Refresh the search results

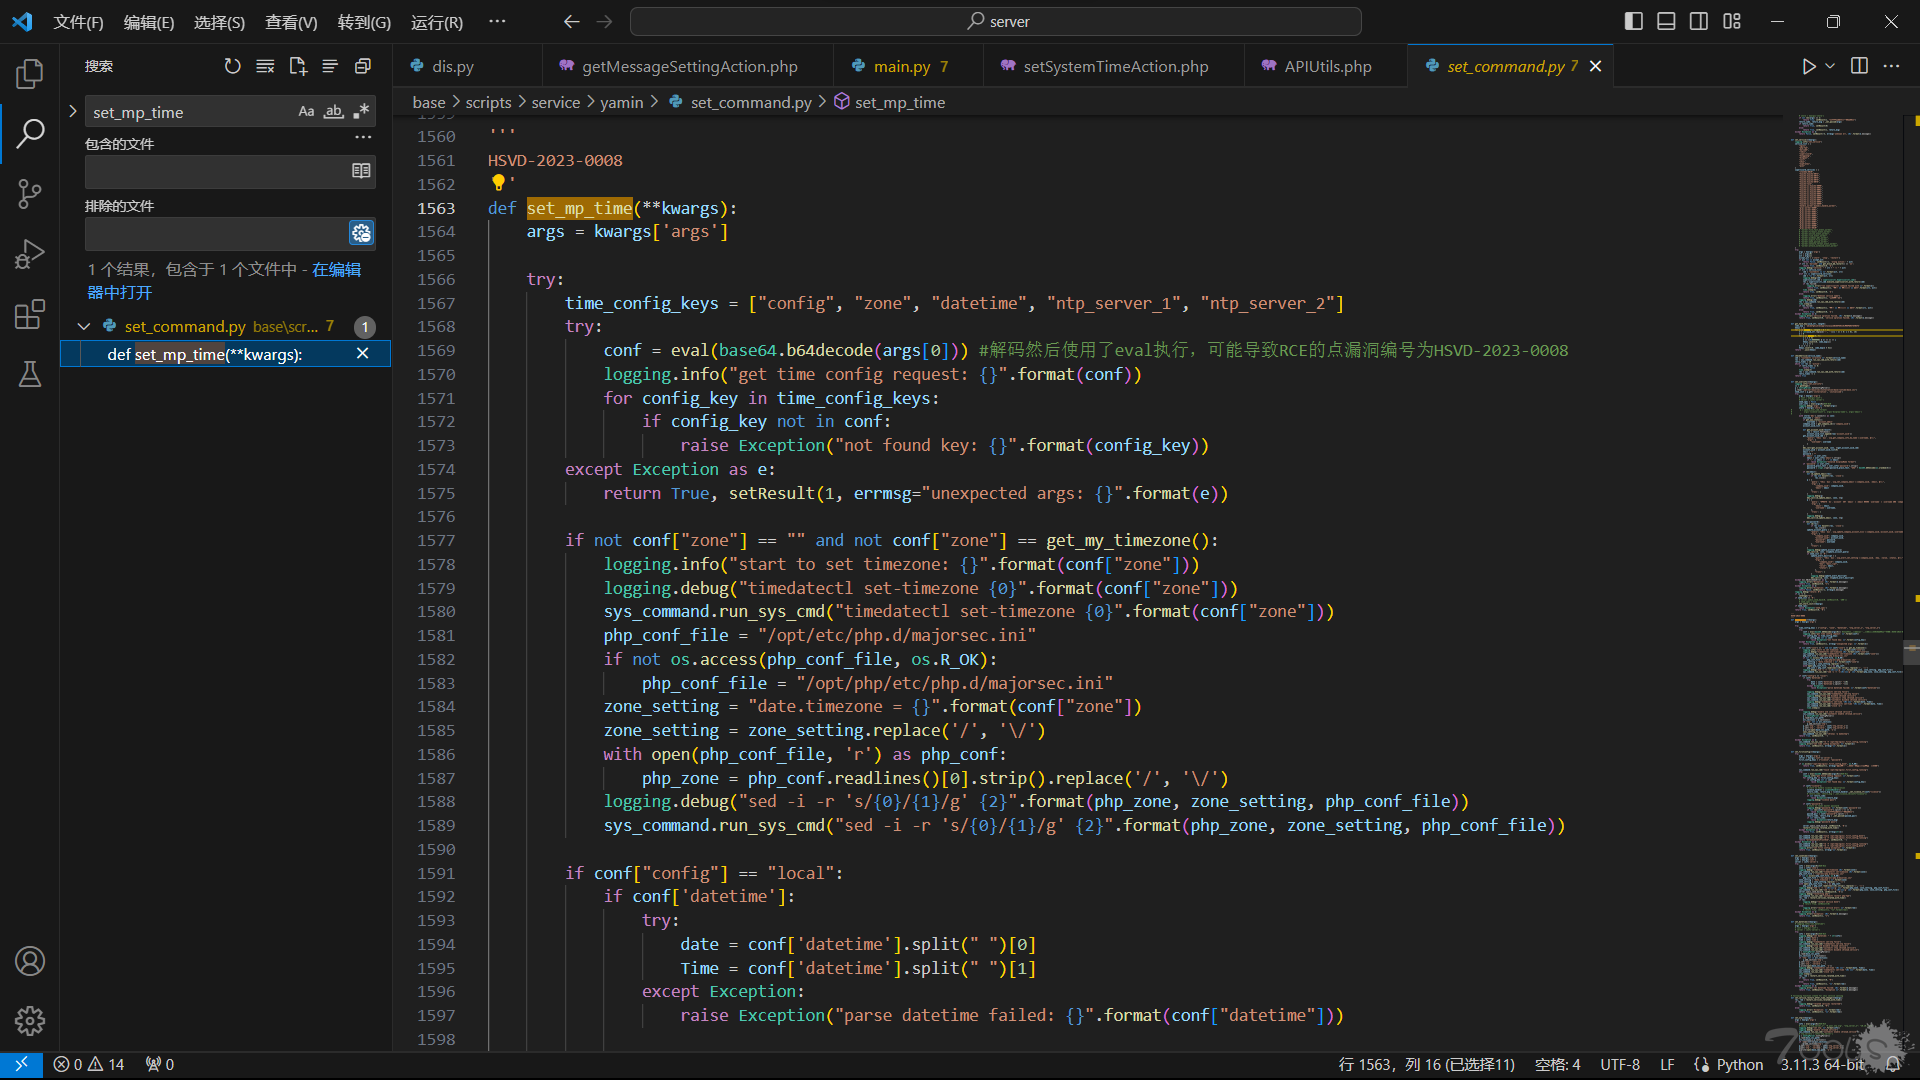pyautogui.click(x=232, y=66)
